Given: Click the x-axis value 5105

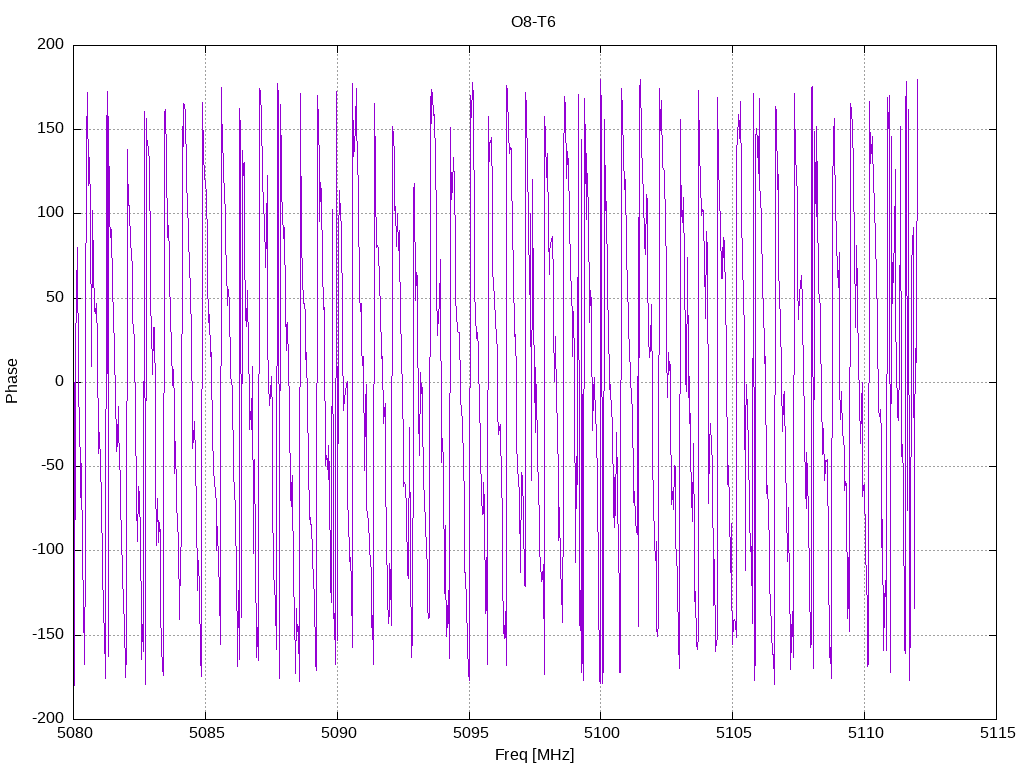Looking at the screenshot, I should click(x=734, y=733).
